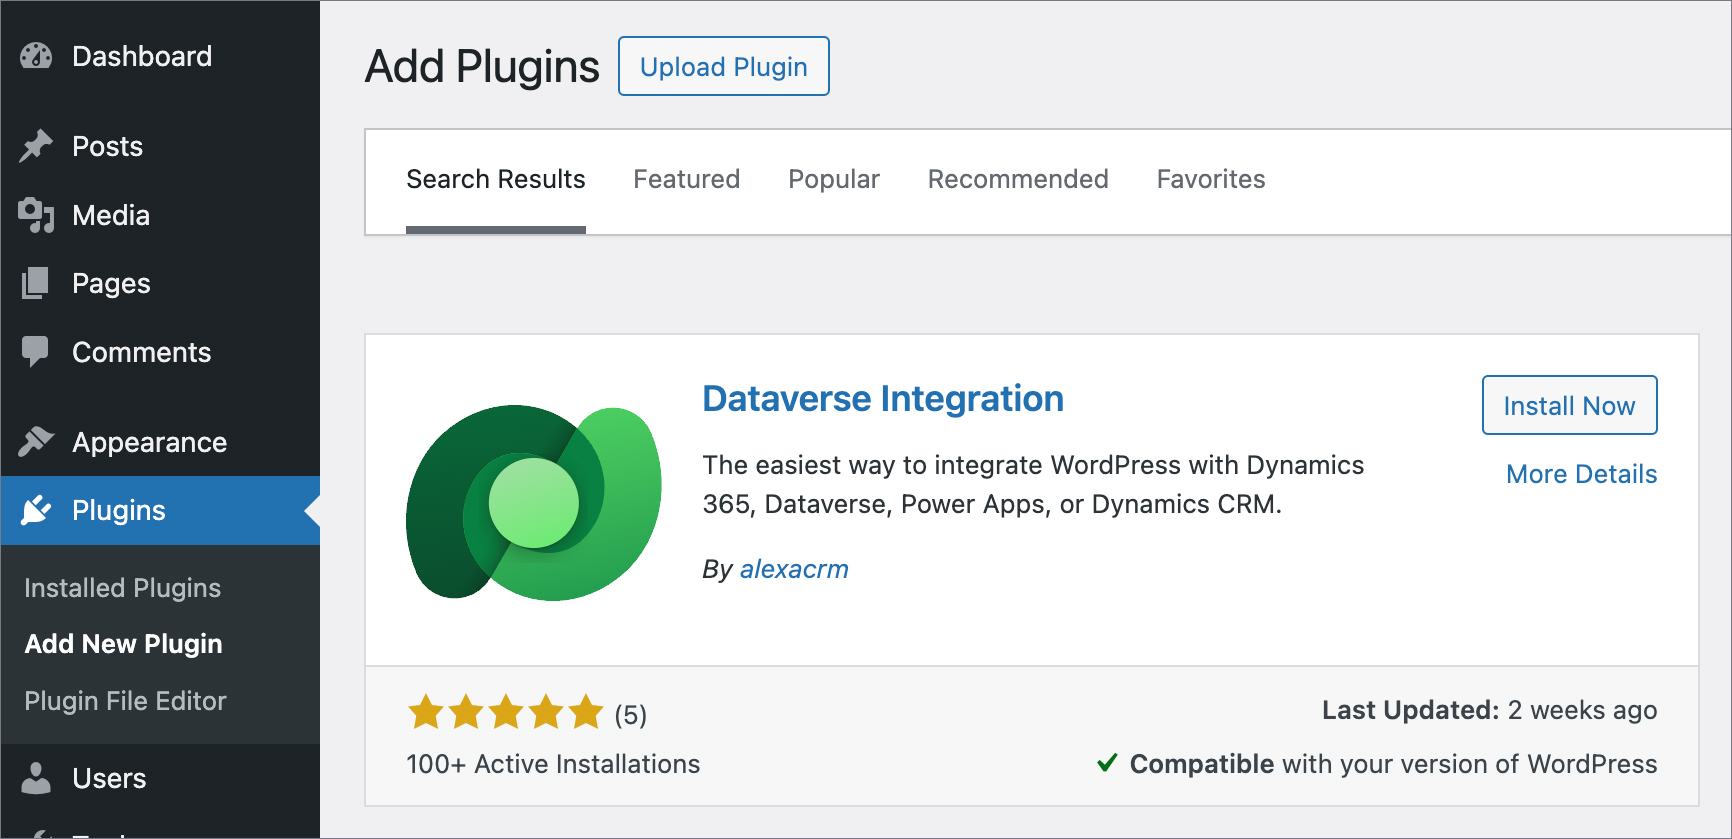Click the '(5)' rating count
This screenshot has width=1732, height=839.
631,715
